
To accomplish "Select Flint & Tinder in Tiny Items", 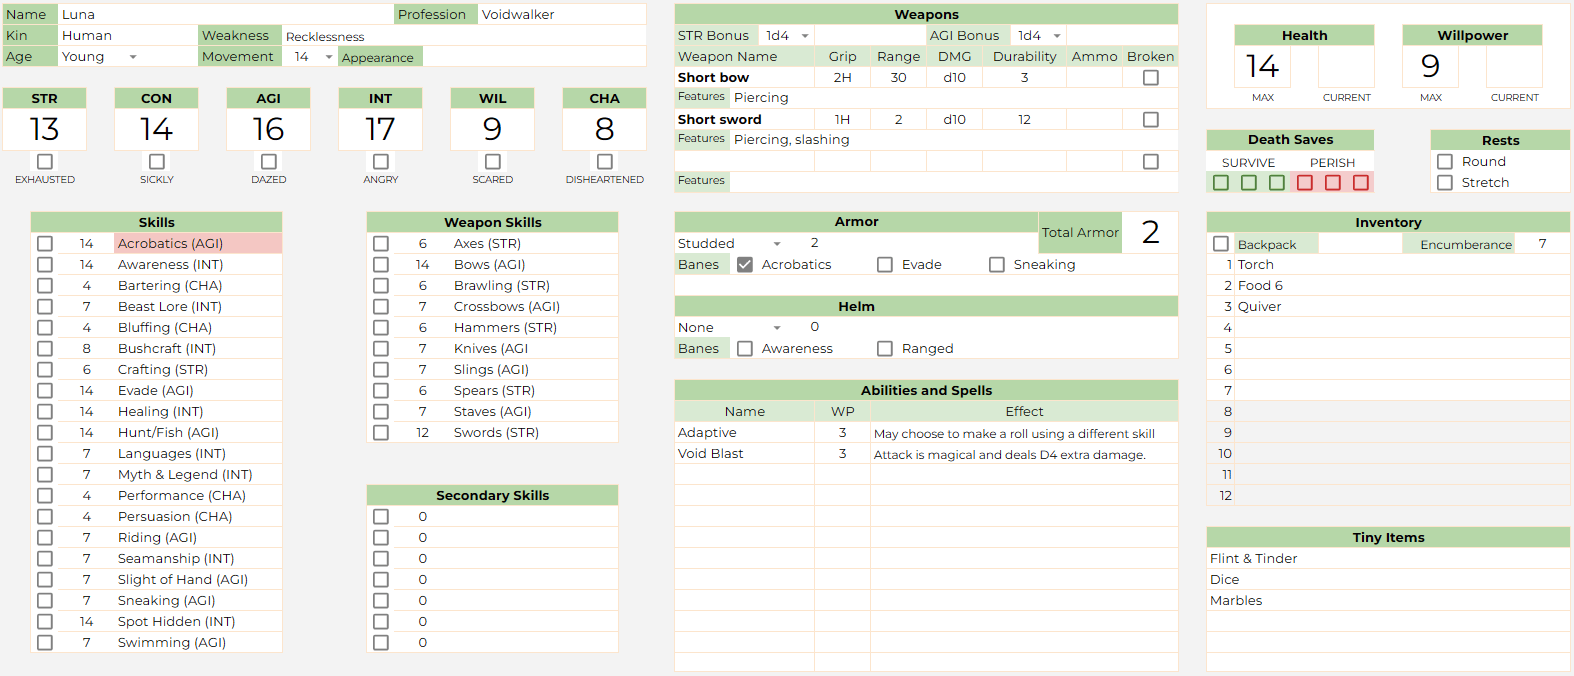I will 1253,558.
